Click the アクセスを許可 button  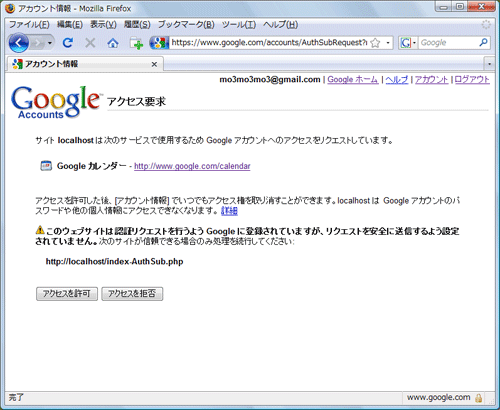click(x=67, y=294)
